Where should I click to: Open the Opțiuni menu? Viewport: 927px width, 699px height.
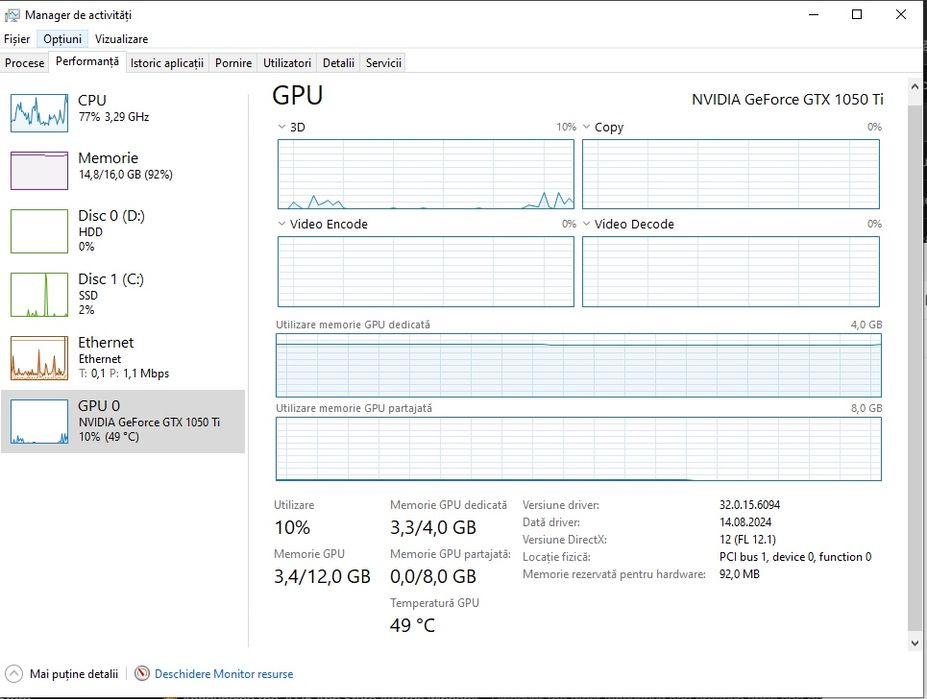click(x=62, y=39)
